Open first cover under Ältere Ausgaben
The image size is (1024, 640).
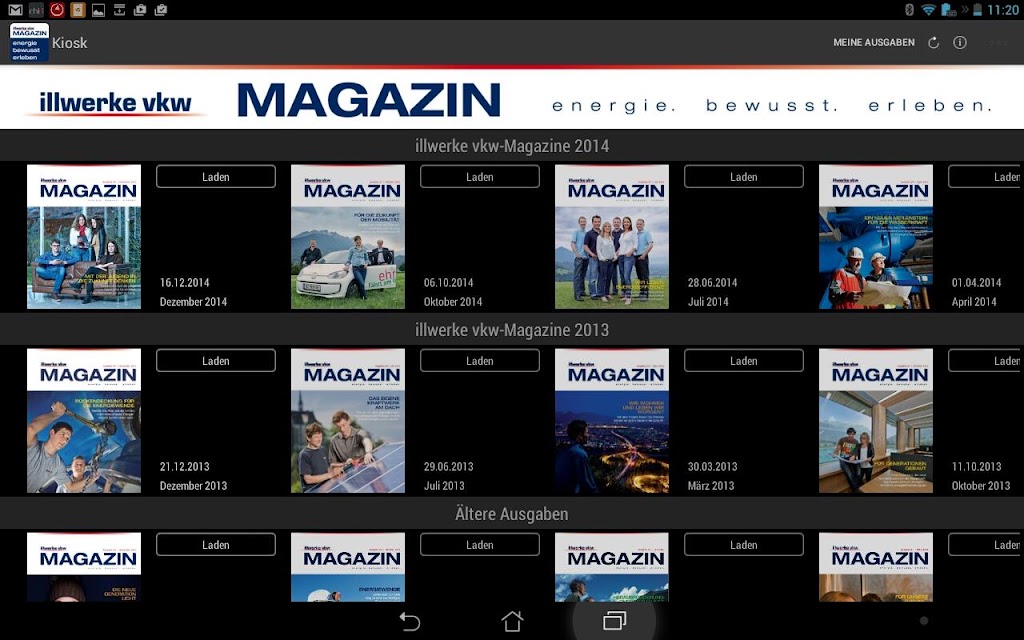coord(84,567)
